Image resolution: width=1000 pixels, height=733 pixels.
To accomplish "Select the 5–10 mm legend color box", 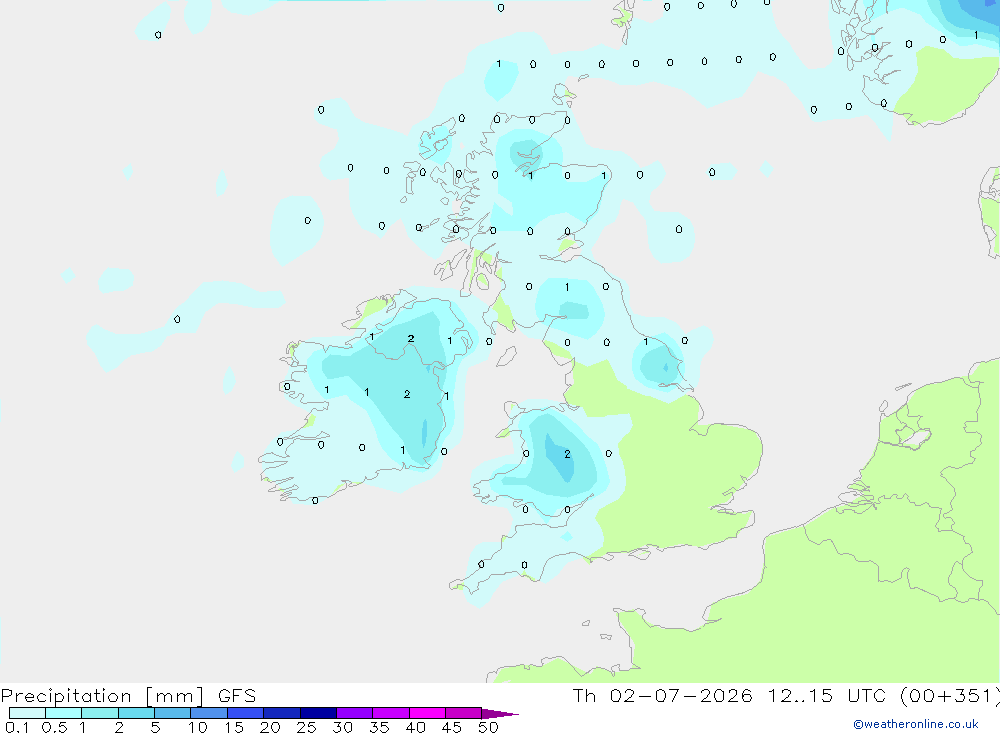I will [173, 713].
